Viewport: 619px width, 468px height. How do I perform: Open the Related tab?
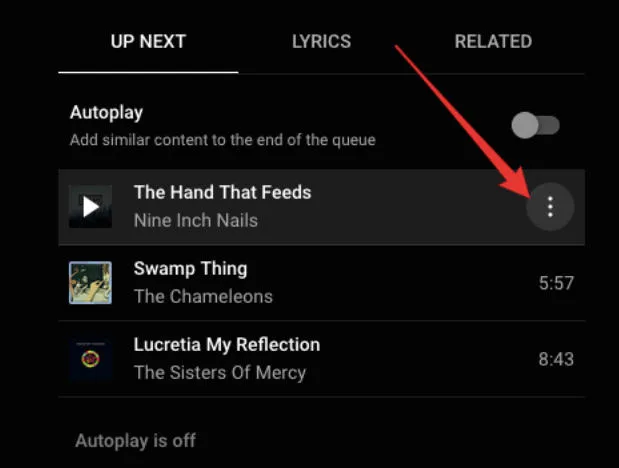coord(493,41)
